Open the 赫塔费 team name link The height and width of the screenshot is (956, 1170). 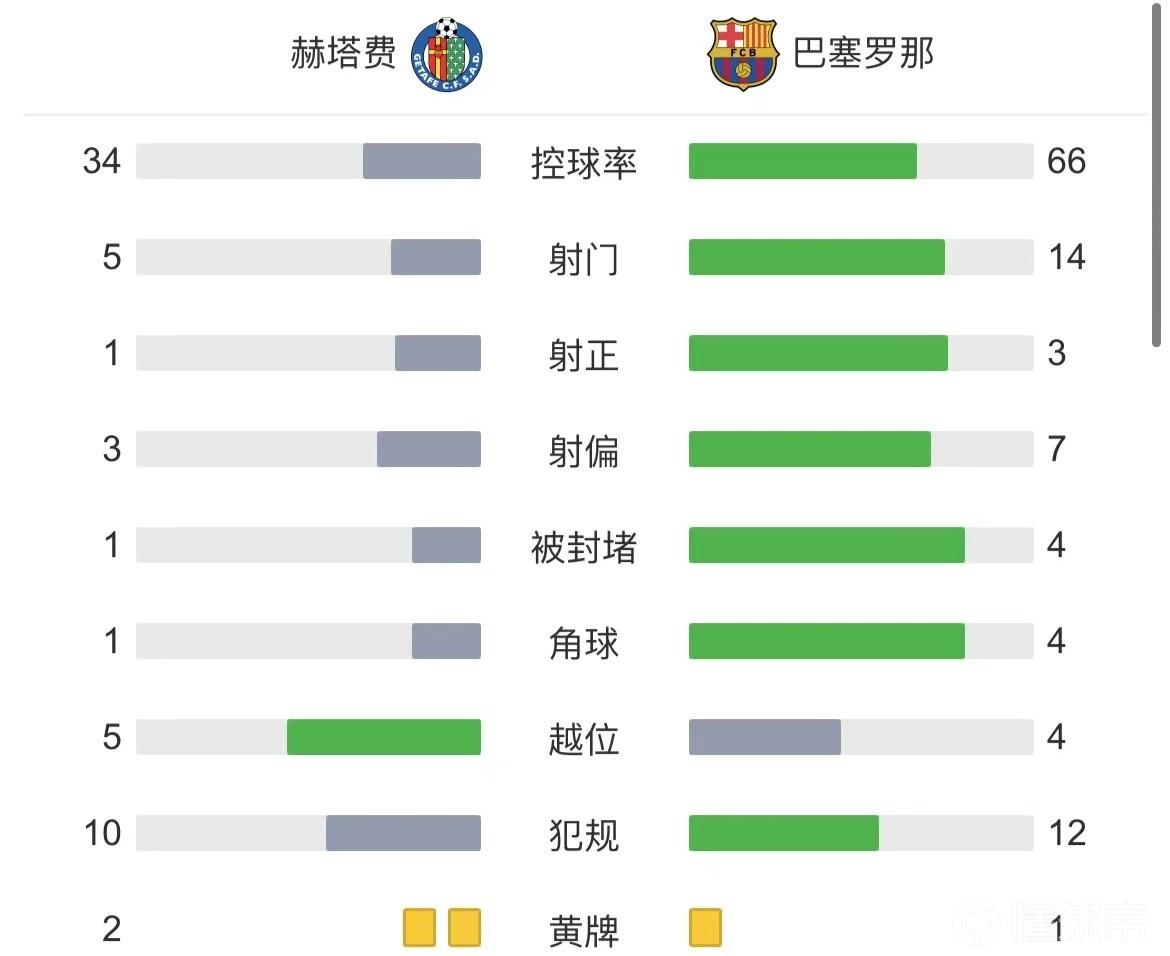click(x=343, y=52)
